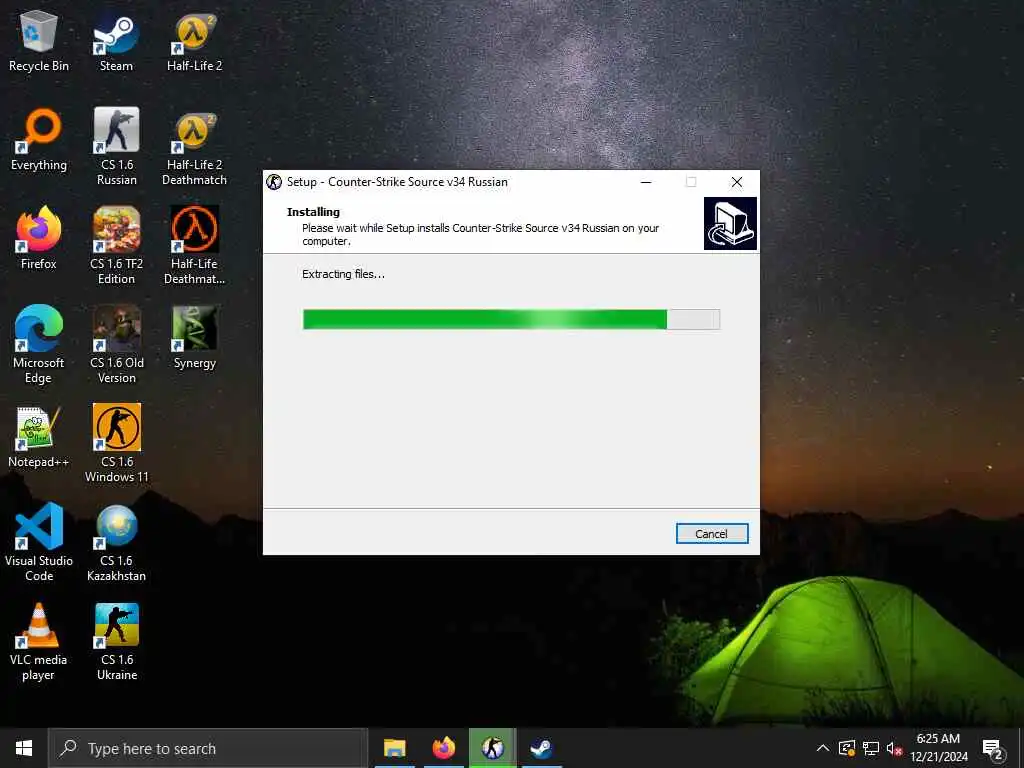Show hidden system tray icons

(x=823, y=748)
